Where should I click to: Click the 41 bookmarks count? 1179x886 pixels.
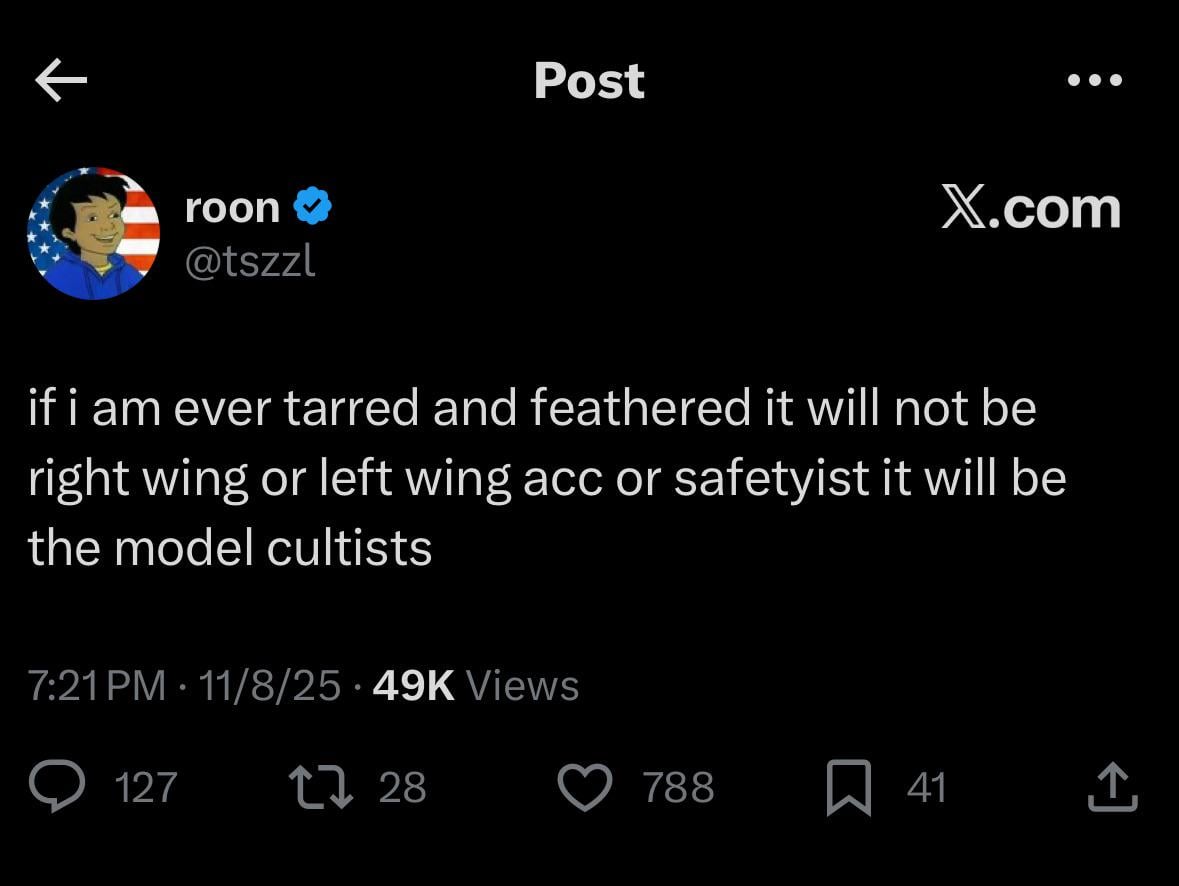coord(926,788)
